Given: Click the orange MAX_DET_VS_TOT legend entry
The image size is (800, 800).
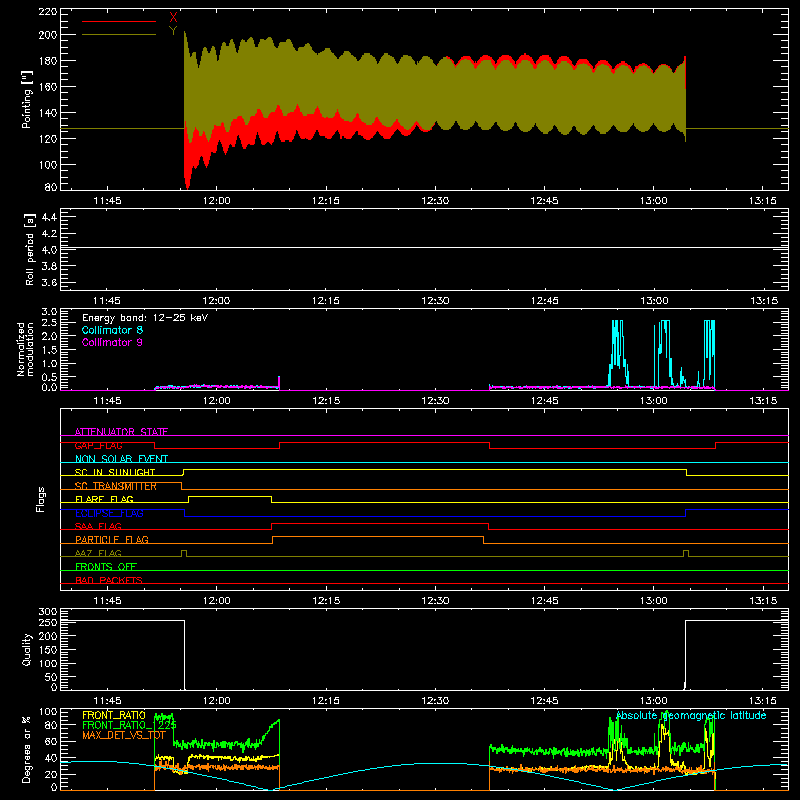Looking at the screenshot, I should [124, 735].
